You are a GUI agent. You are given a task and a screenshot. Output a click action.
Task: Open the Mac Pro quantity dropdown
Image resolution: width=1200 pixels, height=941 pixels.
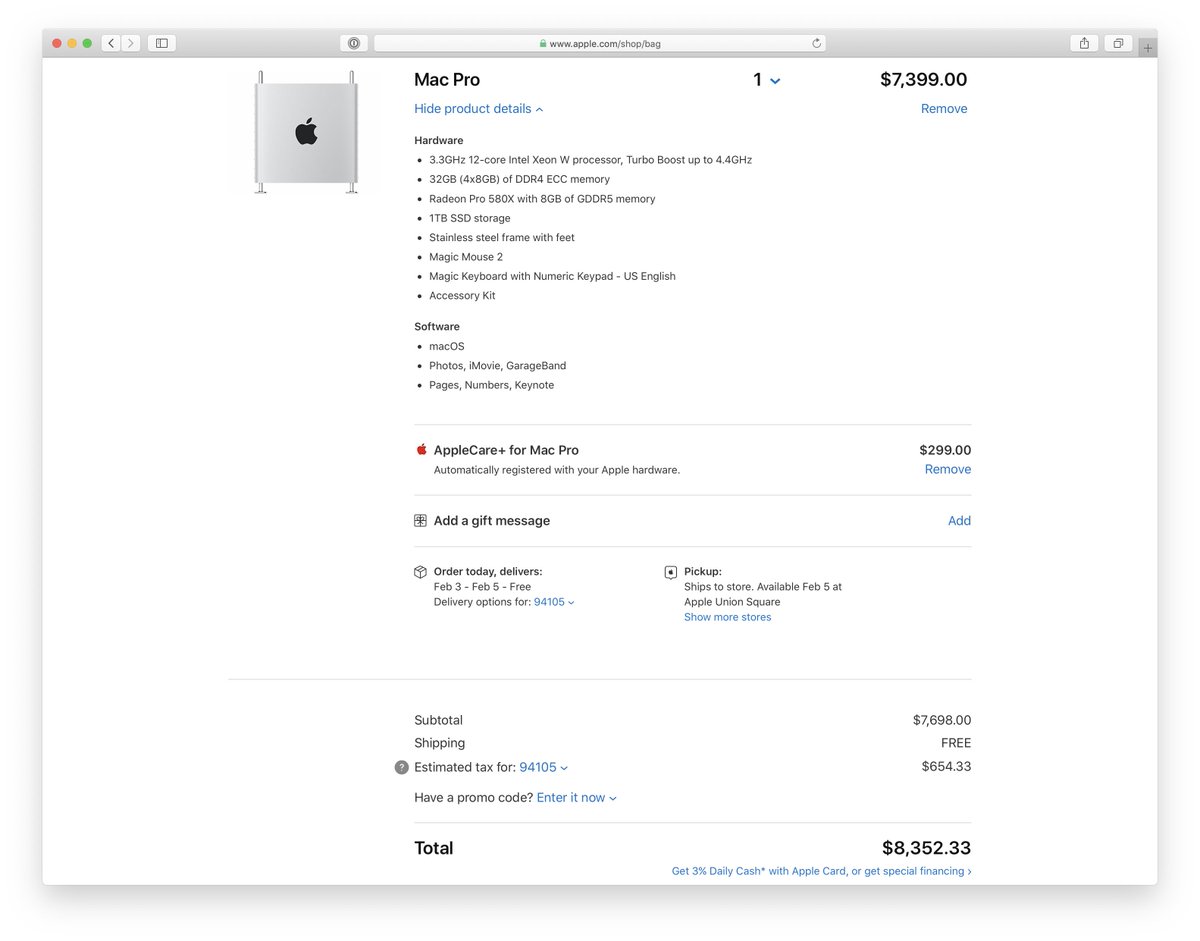pos(766,80)
